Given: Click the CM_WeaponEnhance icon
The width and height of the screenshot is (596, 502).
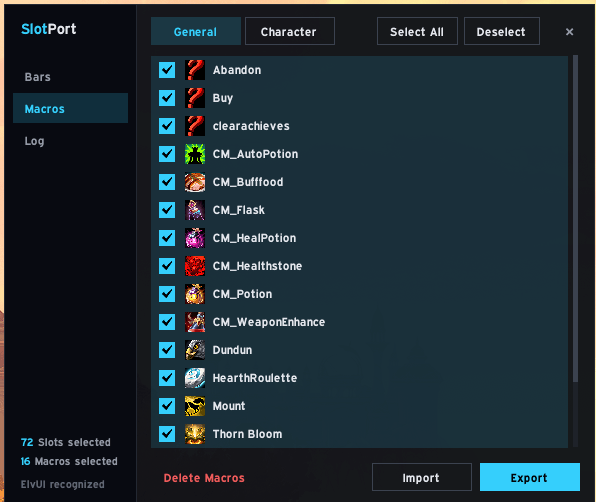Looking at the screenshot, I should pyautogui.click(x=195, y=322).
